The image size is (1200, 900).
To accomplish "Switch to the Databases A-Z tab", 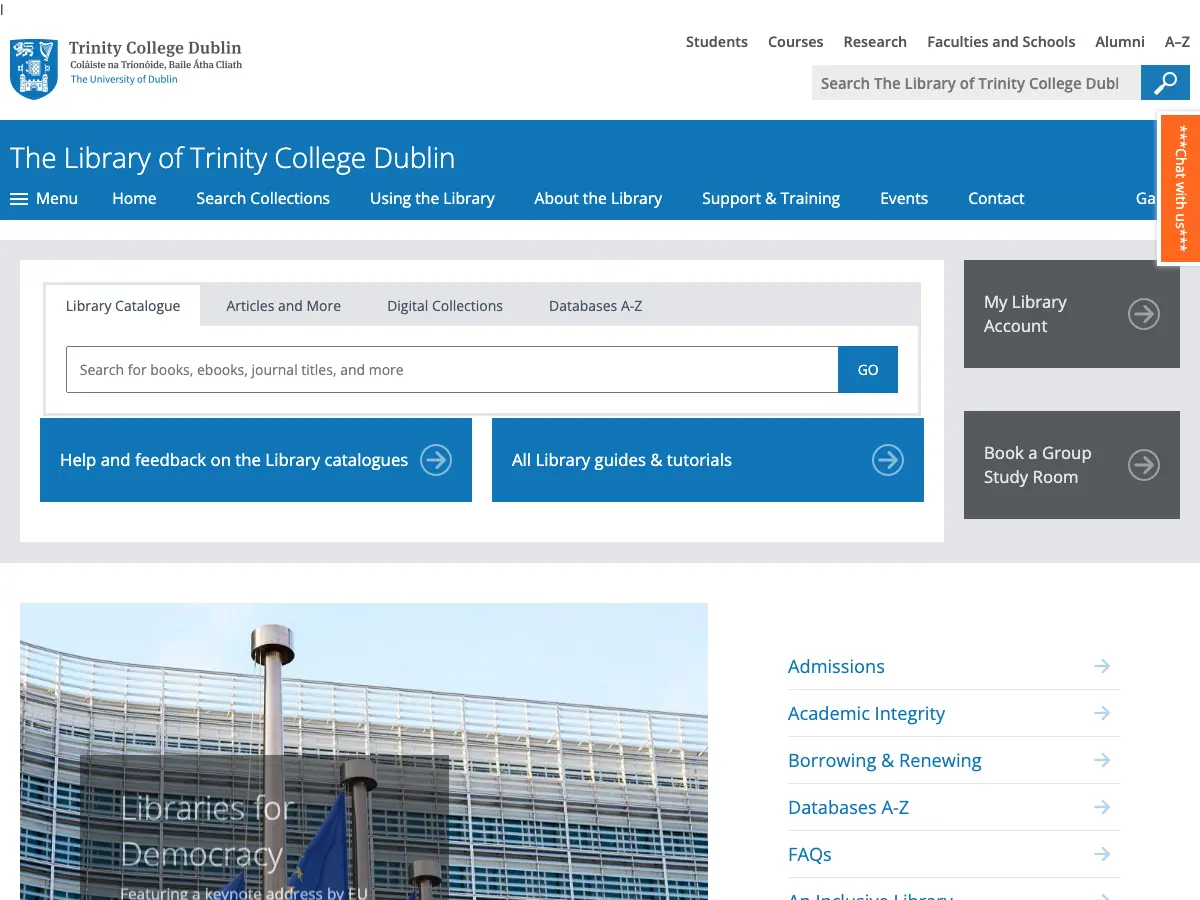I will pyautogui.click(x=595, y=306).
